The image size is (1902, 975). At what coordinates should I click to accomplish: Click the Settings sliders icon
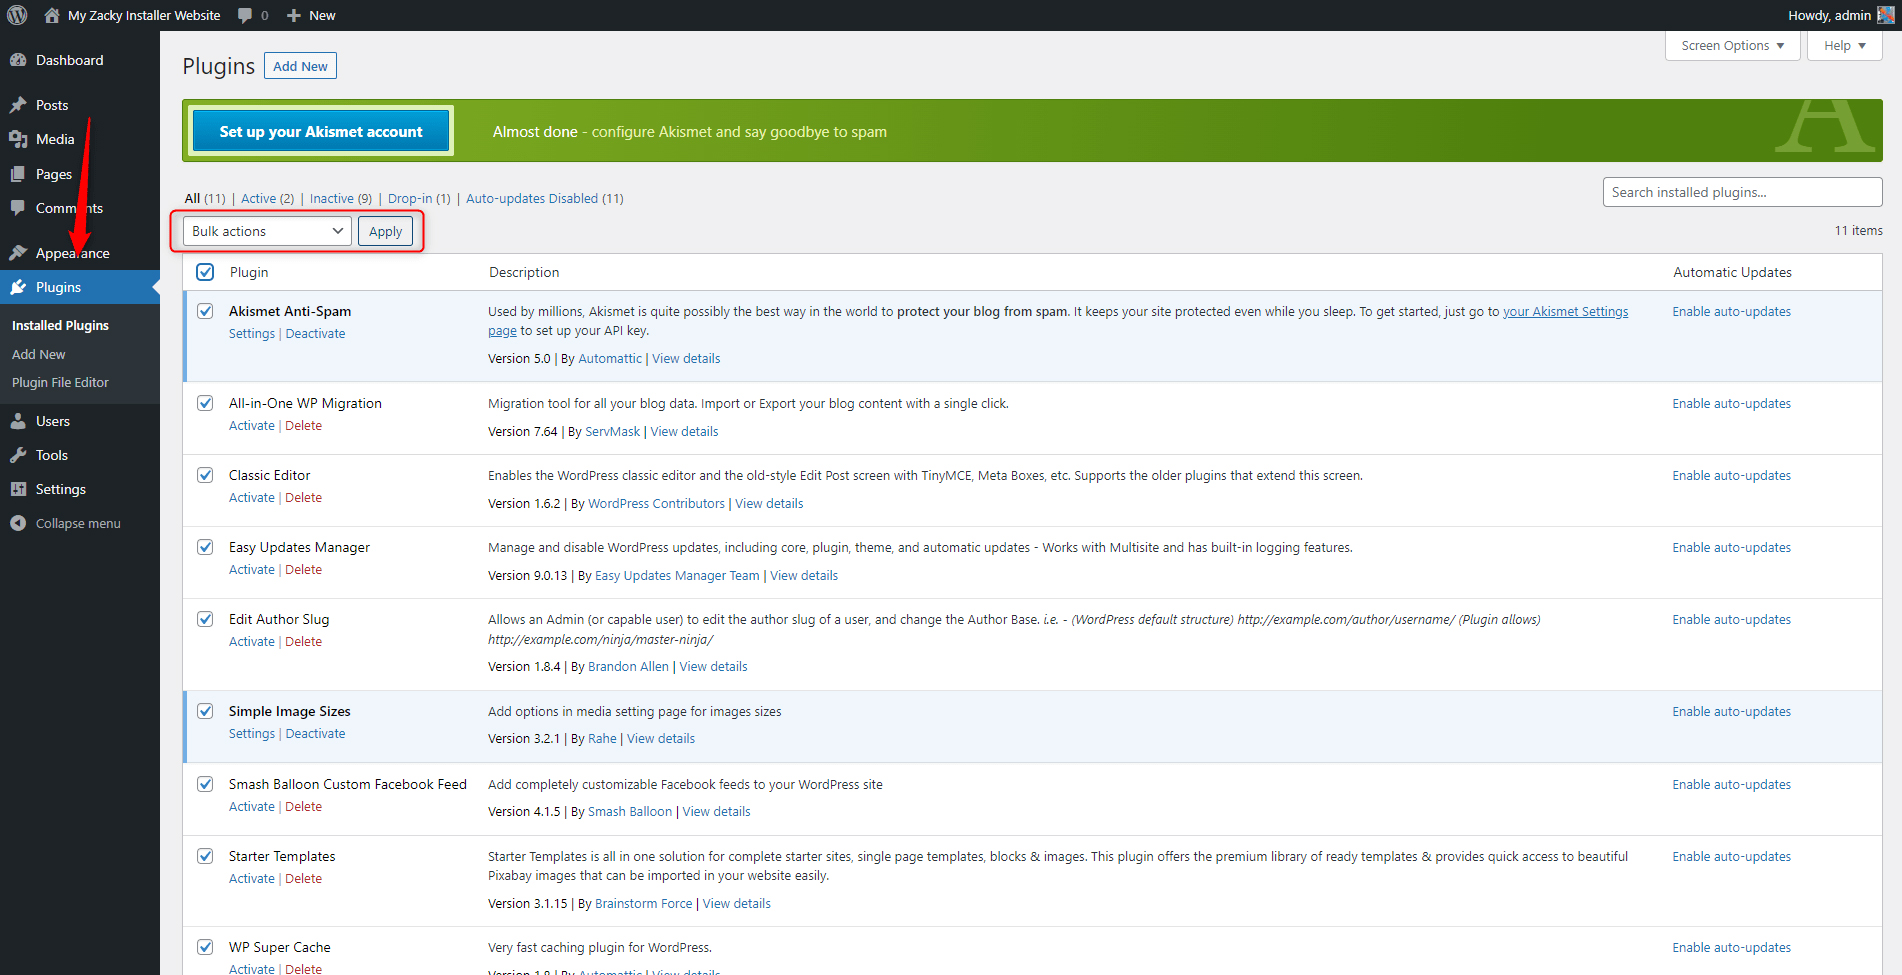tap(18, 489)
